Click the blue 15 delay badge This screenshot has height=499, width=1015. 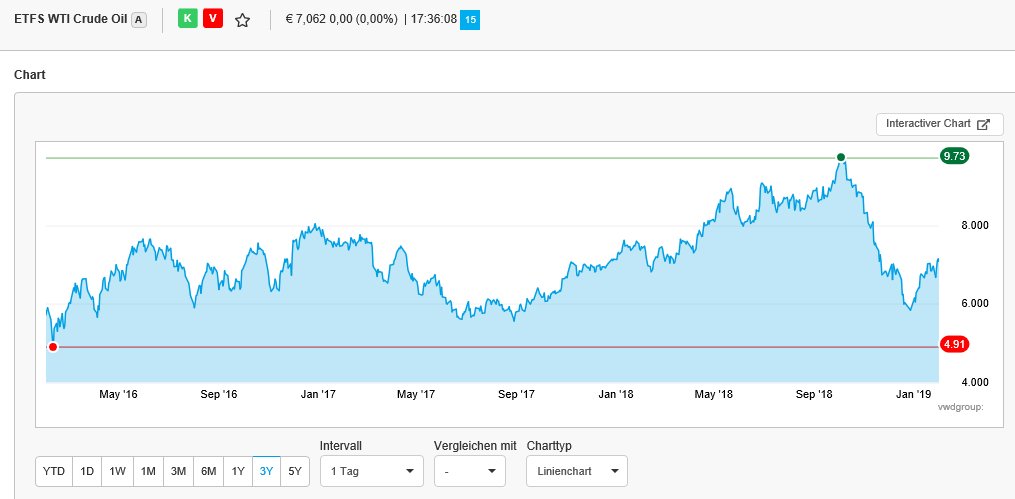(x=470, y=19)
